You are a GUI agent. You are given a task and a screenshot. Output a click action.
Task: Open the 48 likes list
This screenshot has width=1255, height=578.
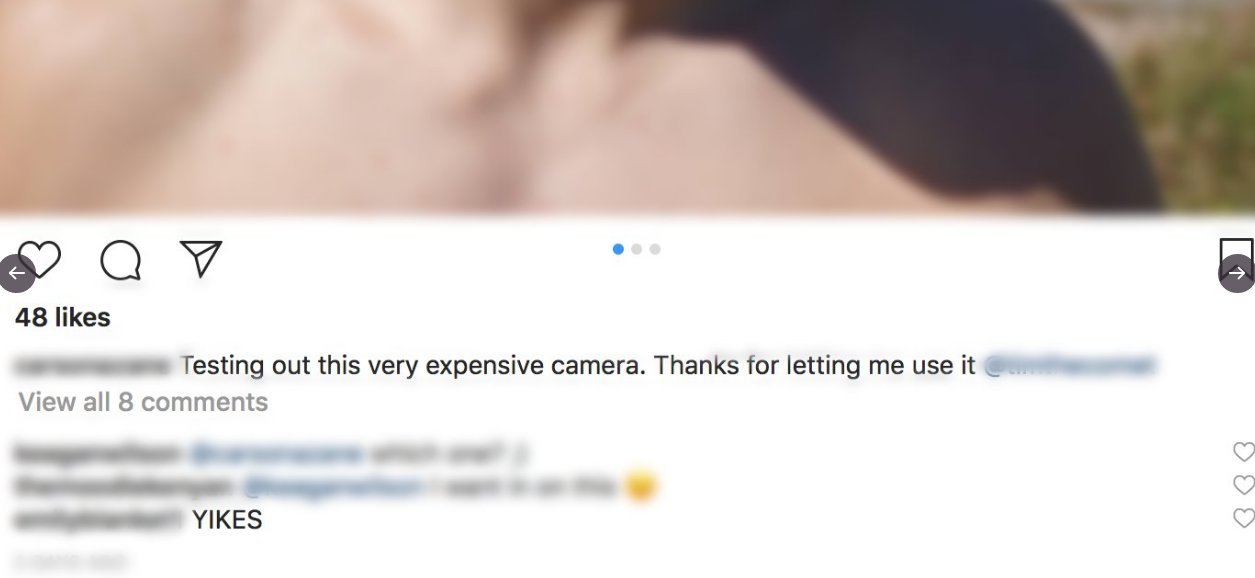coord(63,317)
